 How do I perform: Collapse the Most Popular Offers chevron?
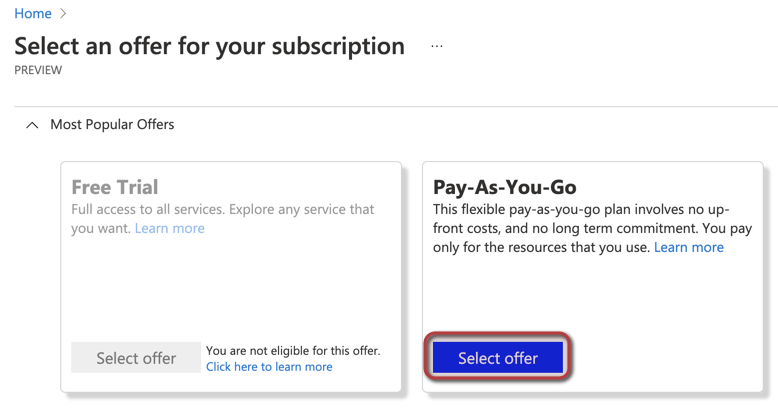(x=32, y=126)
